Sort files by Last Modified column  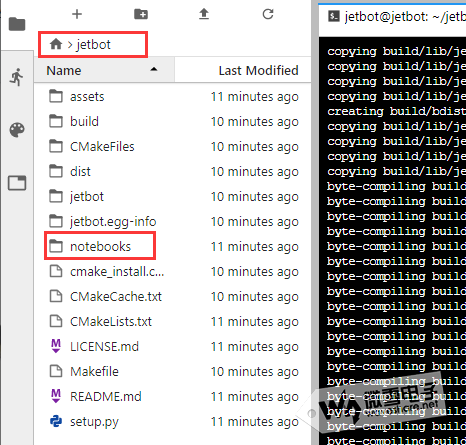(243, 70)
